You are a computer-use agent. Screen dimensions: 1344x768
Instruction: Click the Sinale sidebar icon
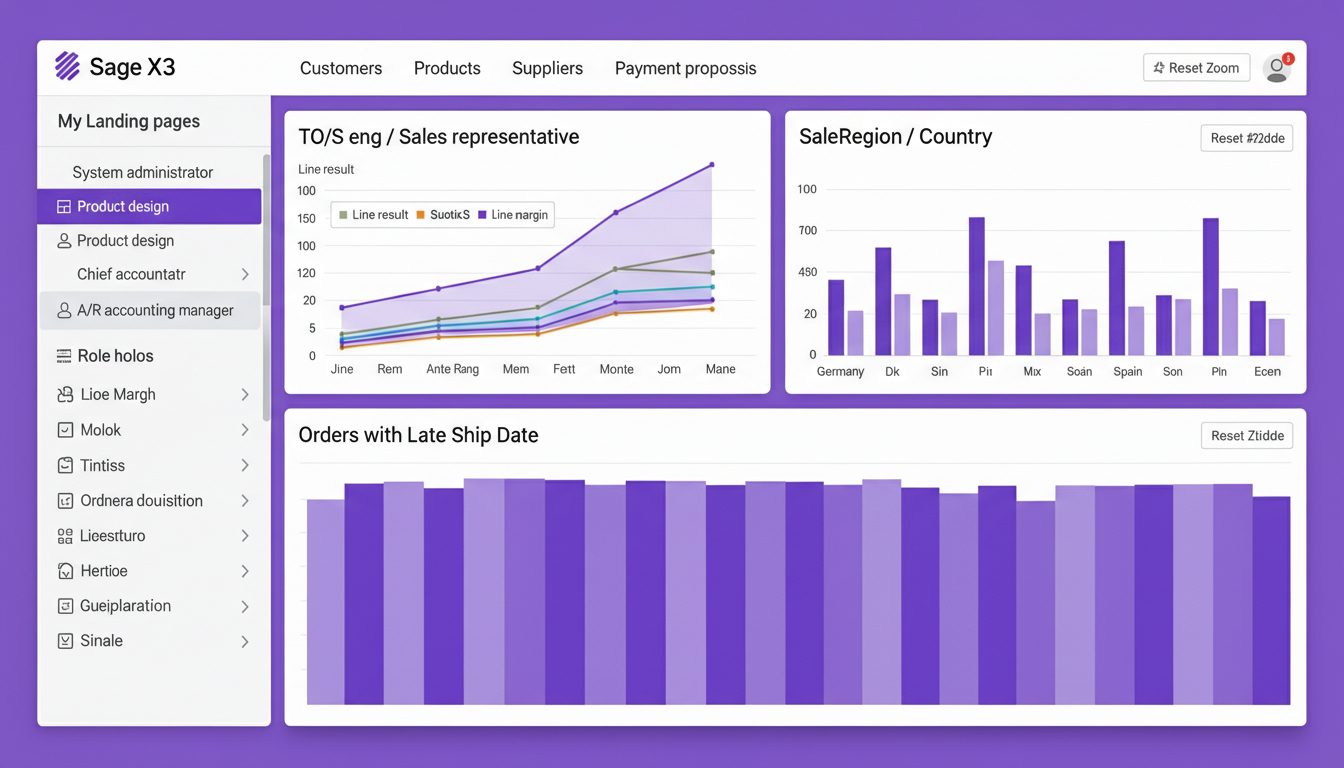[65, 641]
